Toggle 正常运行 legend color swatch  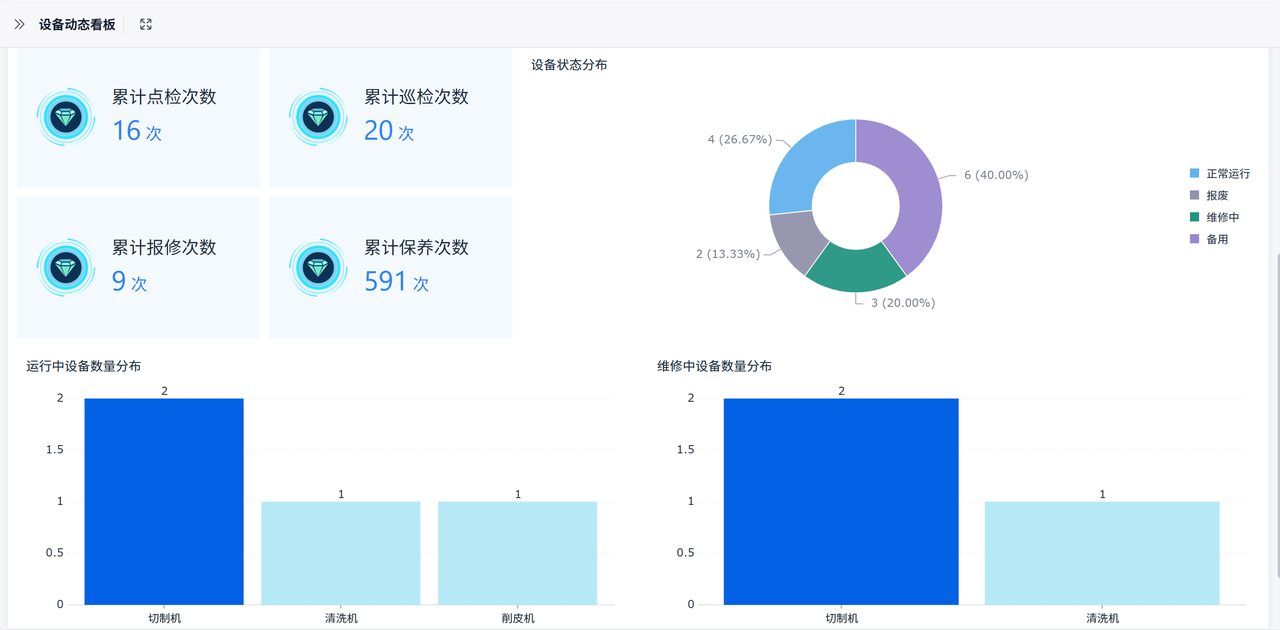(x=1194, y=174)
